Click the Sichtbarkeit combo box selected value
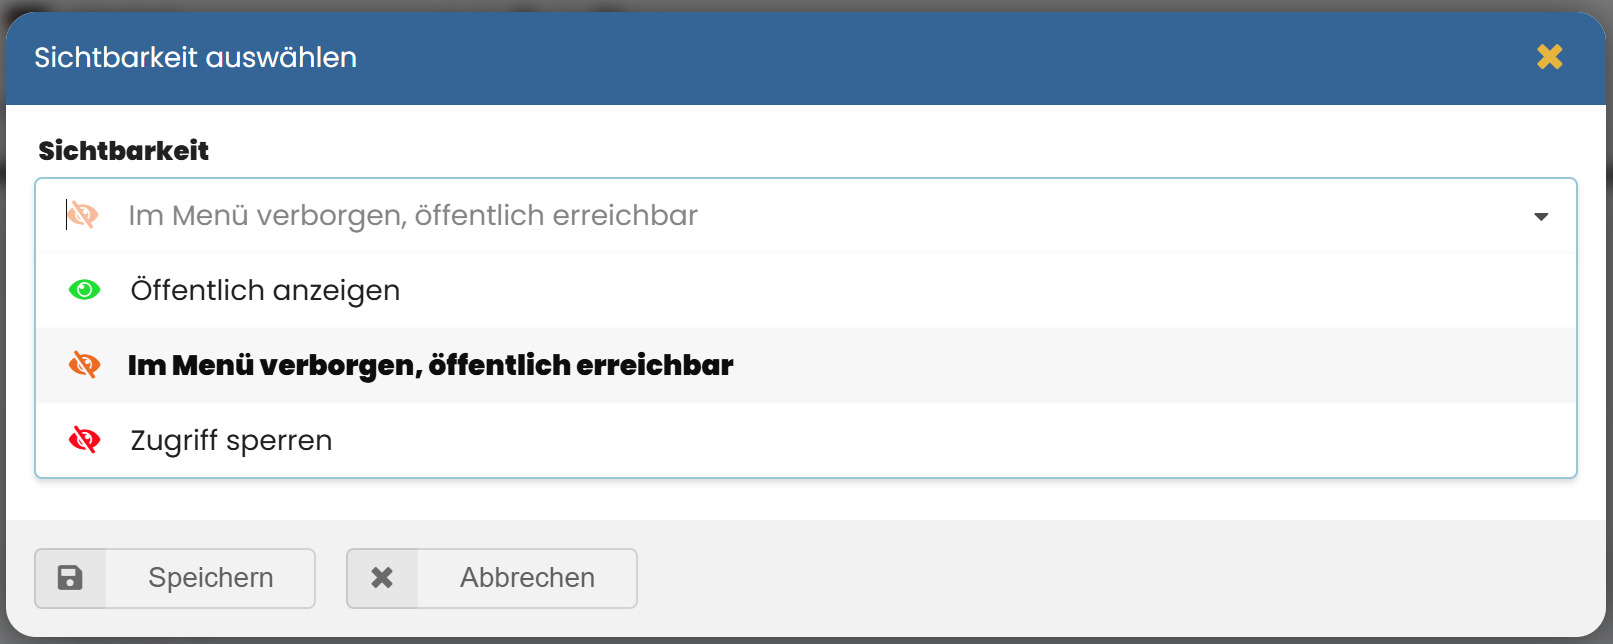The image size is (1613, 644). pyautogui.click(x=413, y=215)
